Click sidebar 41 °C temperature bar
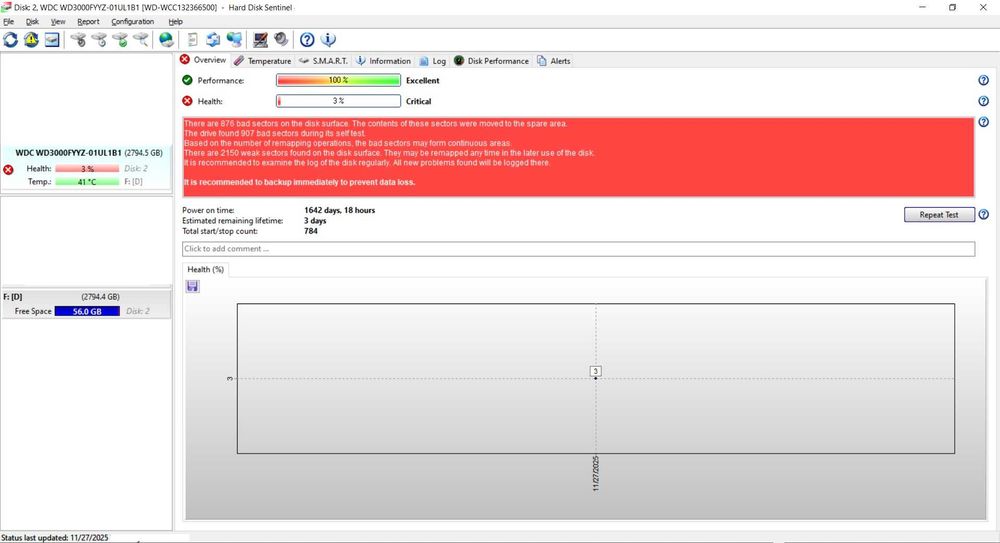Screen dimensions: 1000x543 tap(87, 182)
